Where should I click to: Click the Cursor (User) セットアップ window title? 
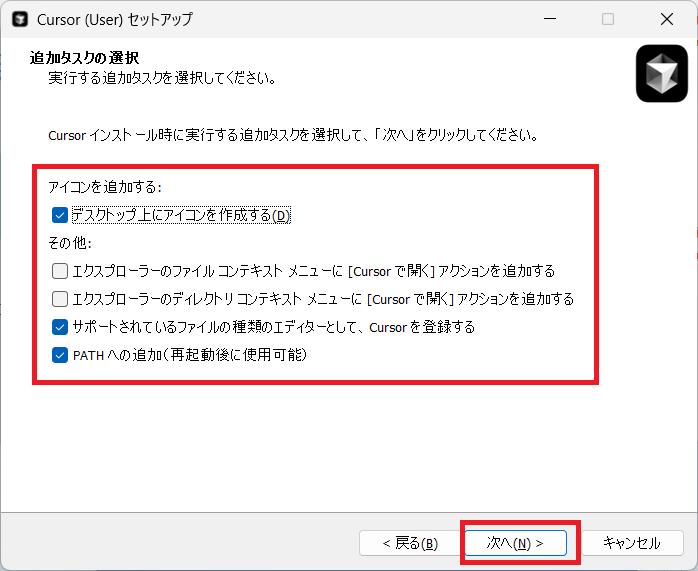115,20
